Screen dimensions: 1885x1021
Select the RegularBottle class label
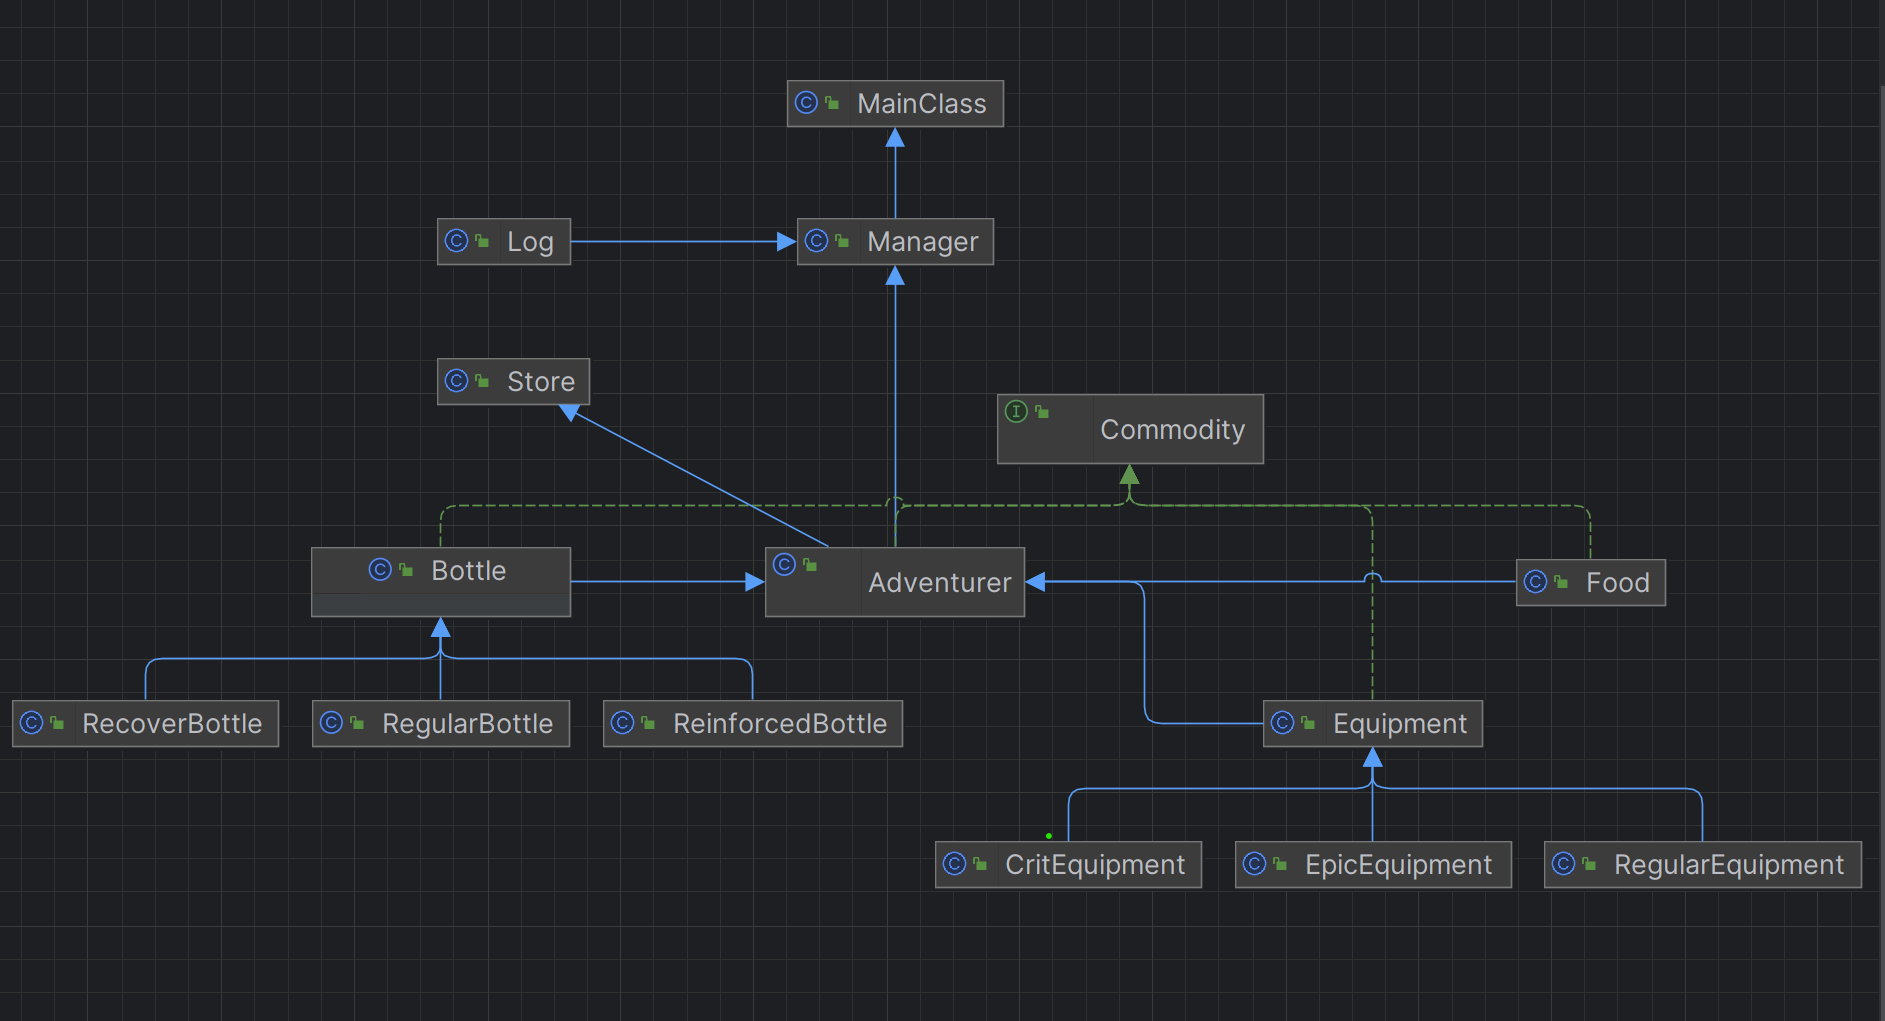(x=467, y=724)
